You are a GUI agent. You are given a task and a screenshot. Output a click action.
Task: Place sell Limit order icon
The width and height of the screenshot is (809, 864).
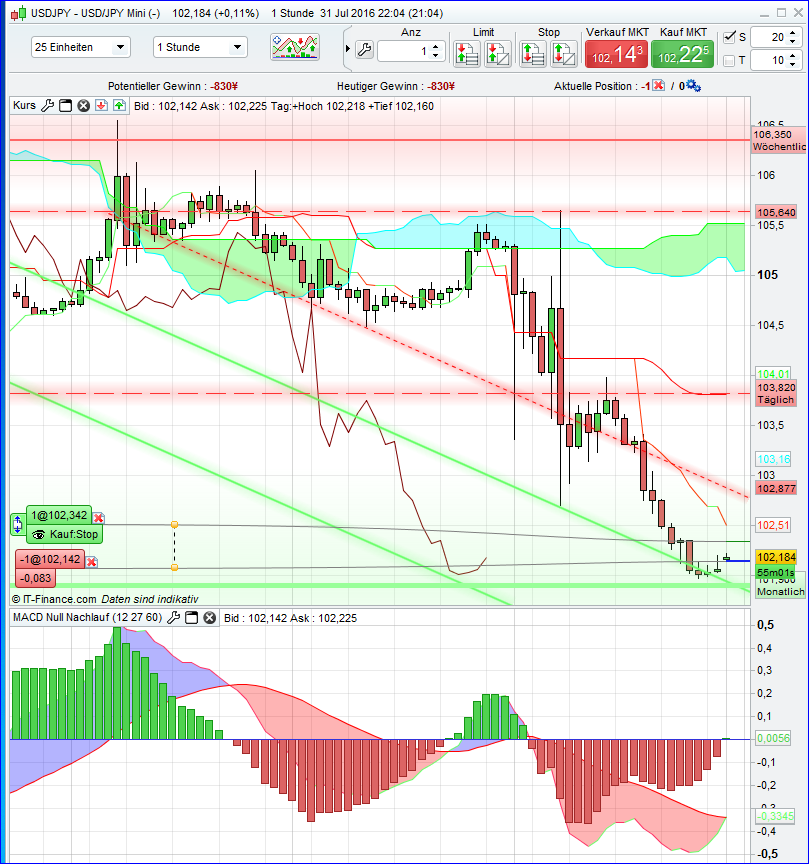point(497,54)
